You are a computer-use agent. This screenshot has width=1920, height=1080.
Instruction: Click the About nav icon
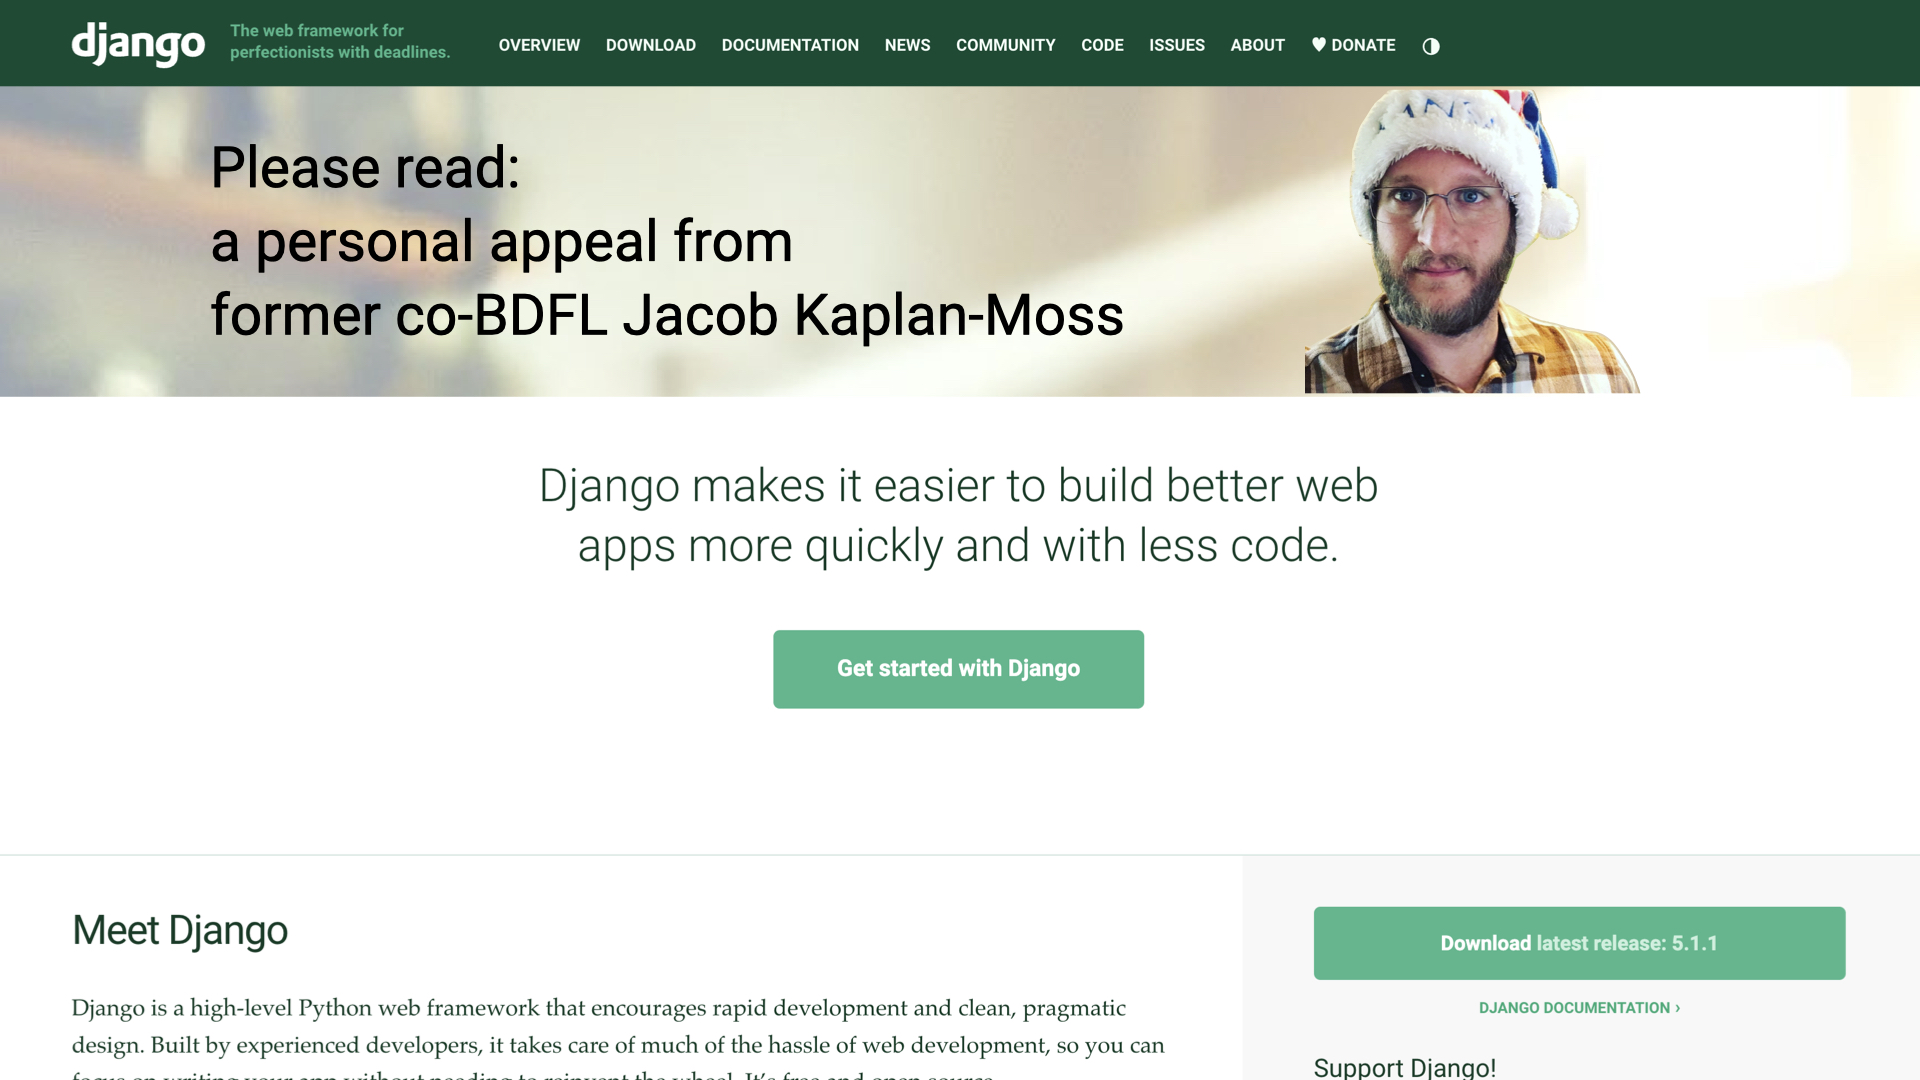[1257, 44]
